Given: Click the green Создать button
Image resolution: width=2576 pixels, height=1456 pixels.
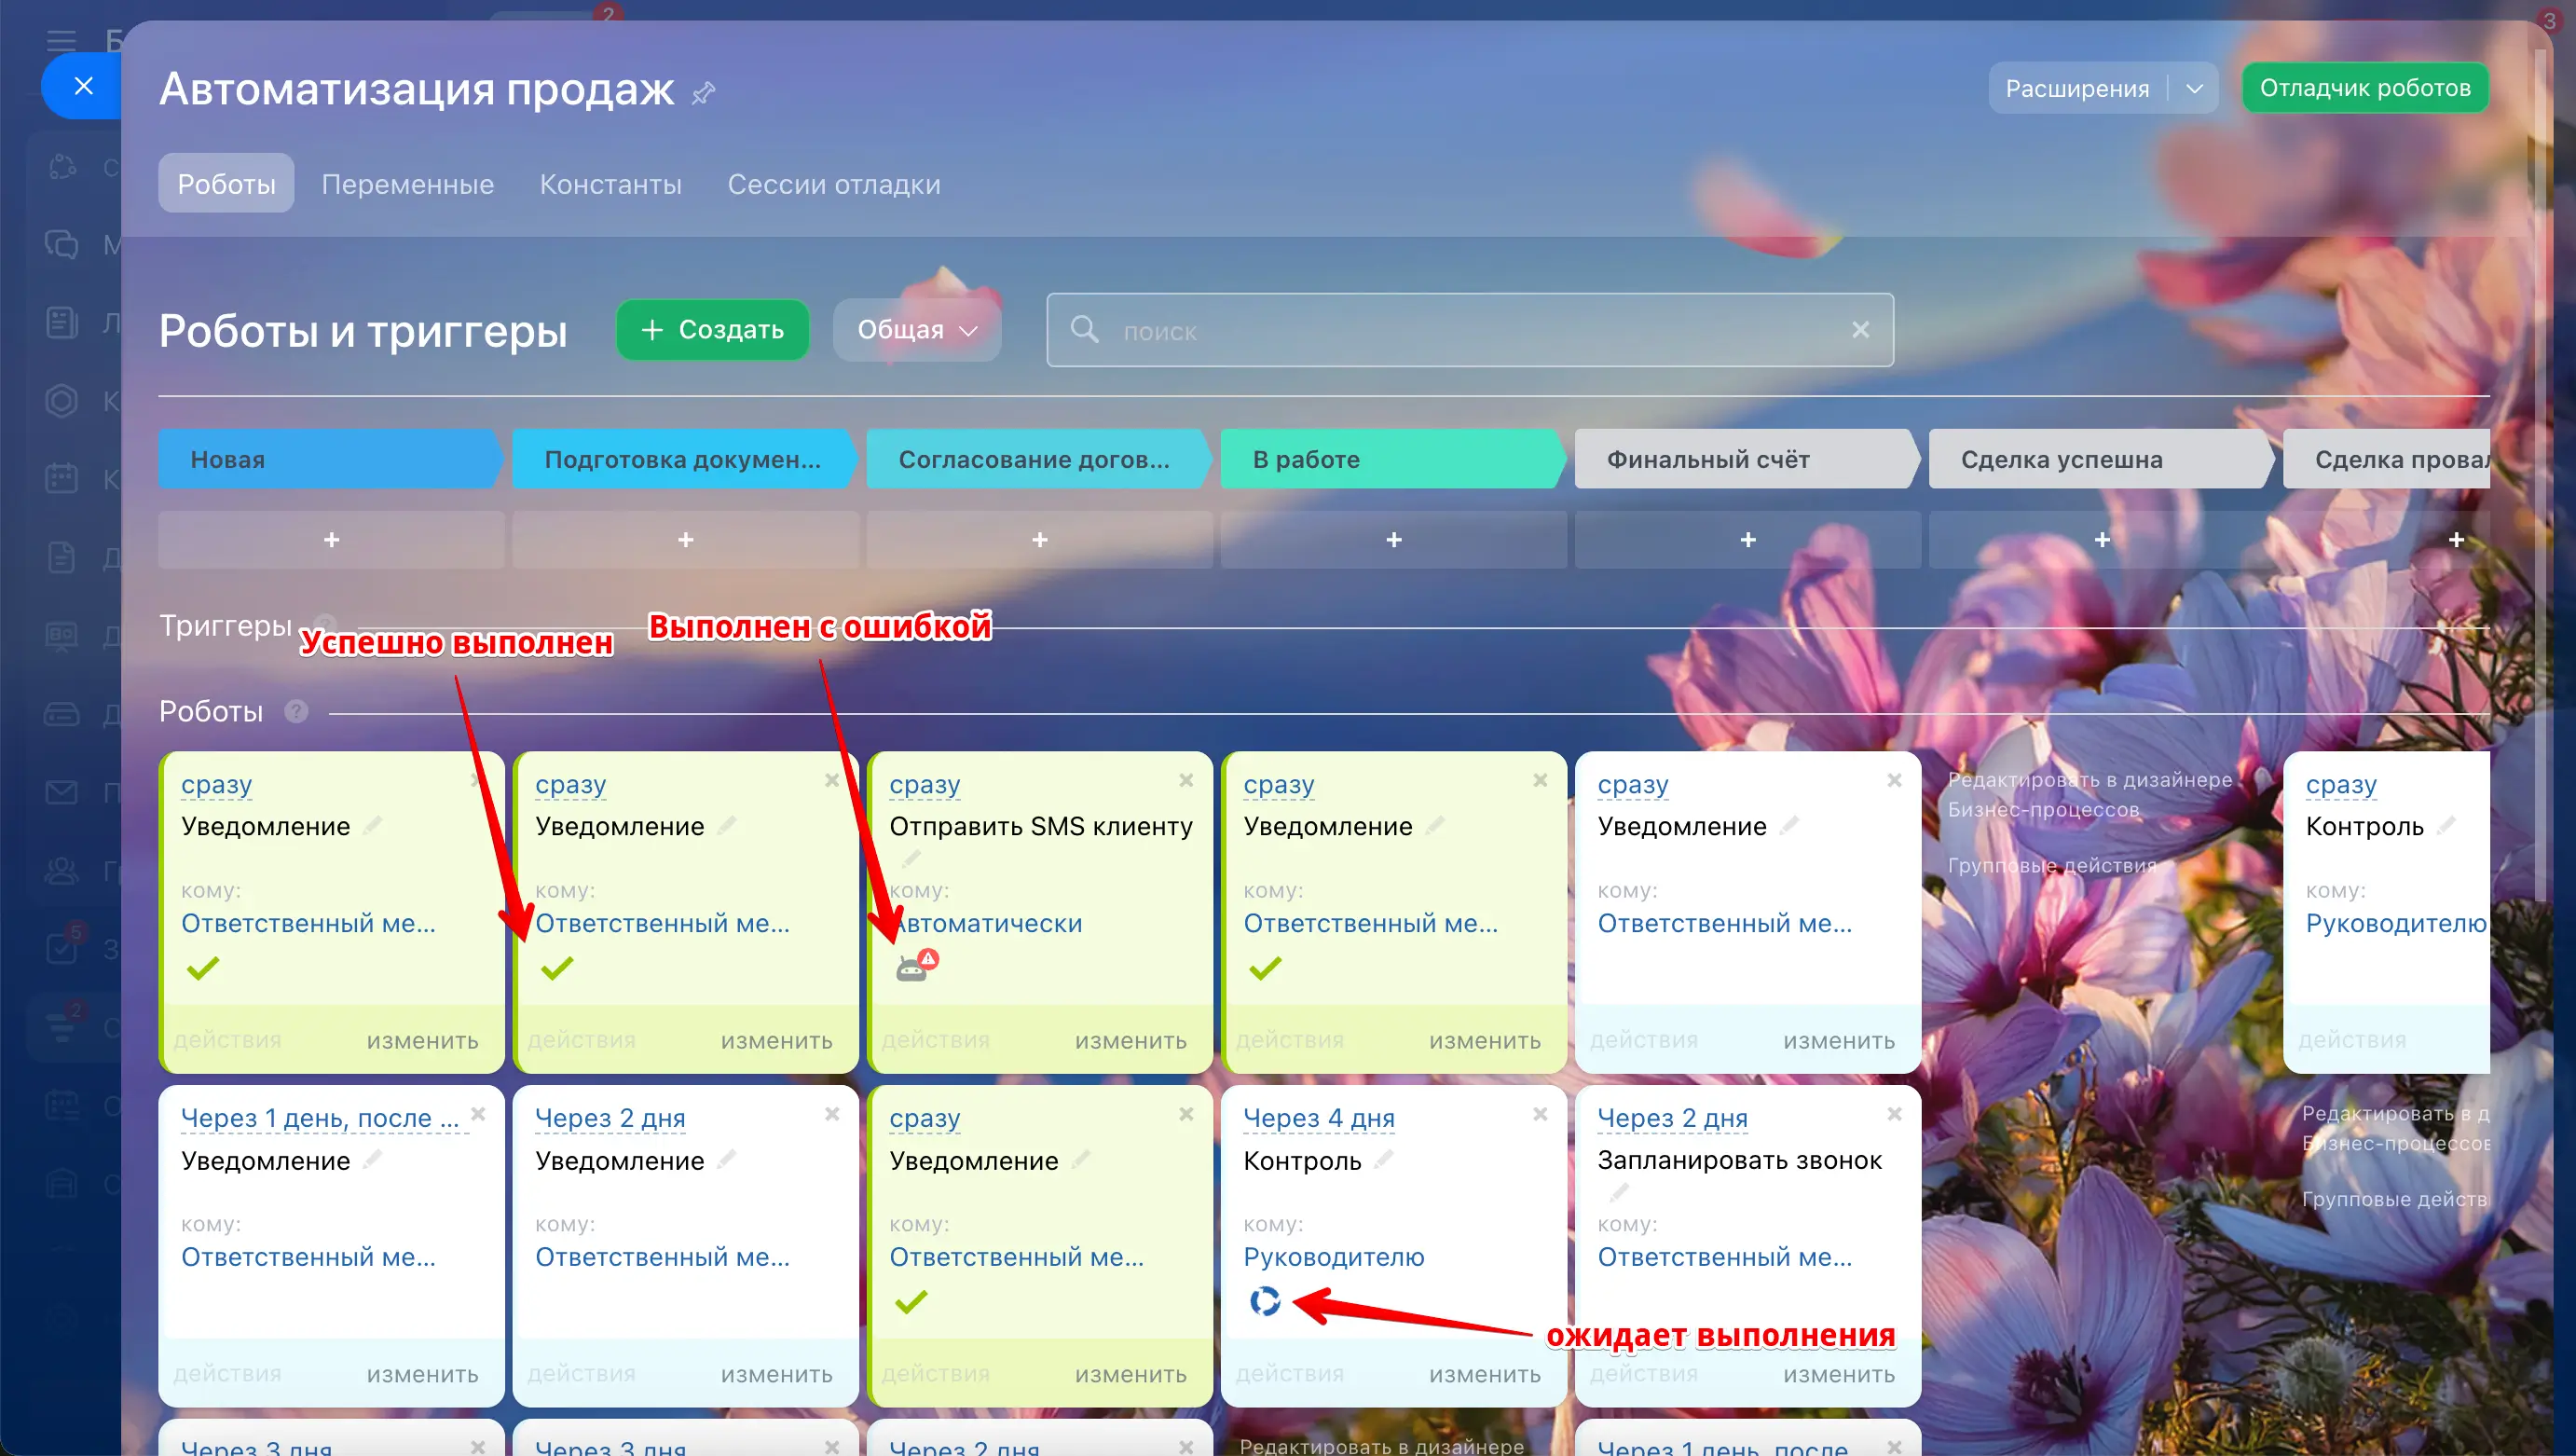Looking at the screenshot, I should tap(712, 330).
